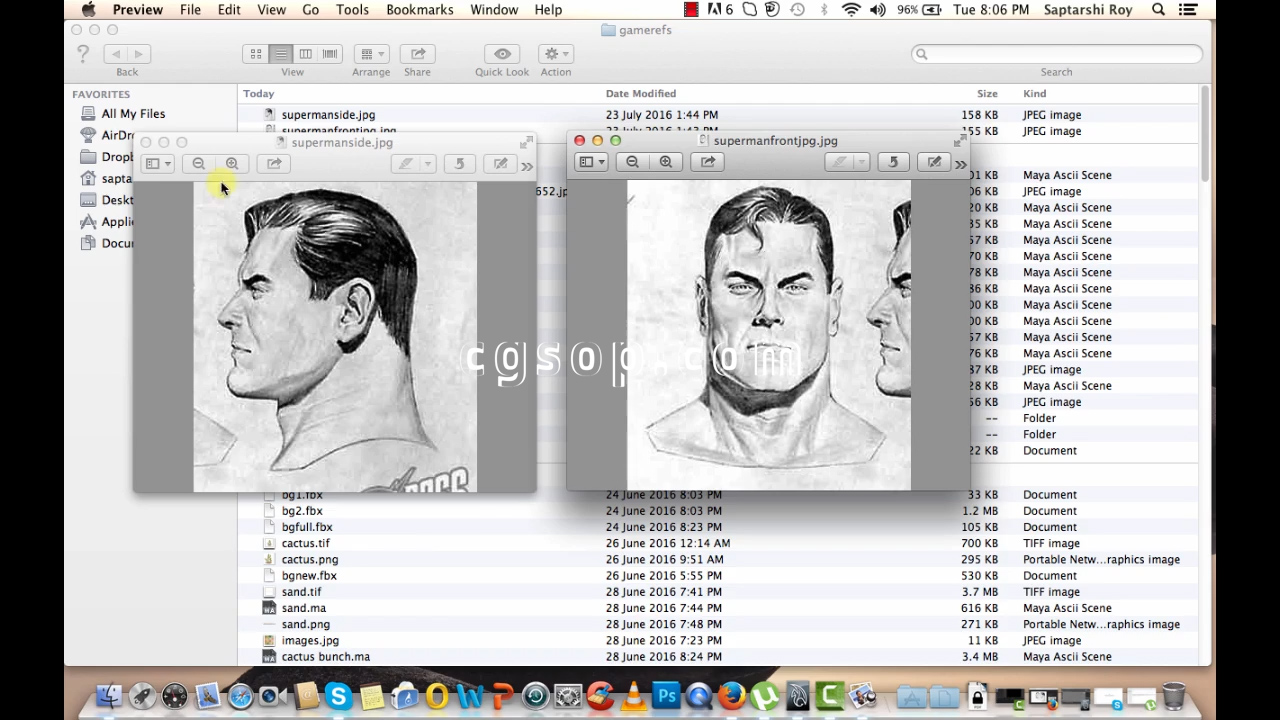Open Skype from the Dock
1280x720 pixels.
(x=338, y=695)
